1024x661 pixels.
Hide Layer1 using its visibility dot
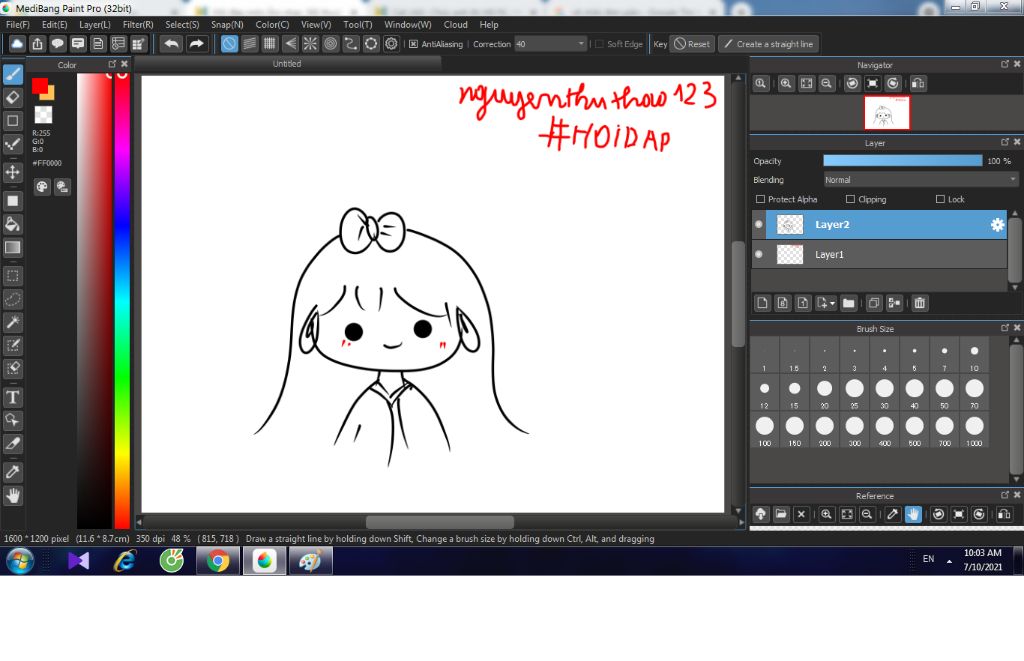759,255
